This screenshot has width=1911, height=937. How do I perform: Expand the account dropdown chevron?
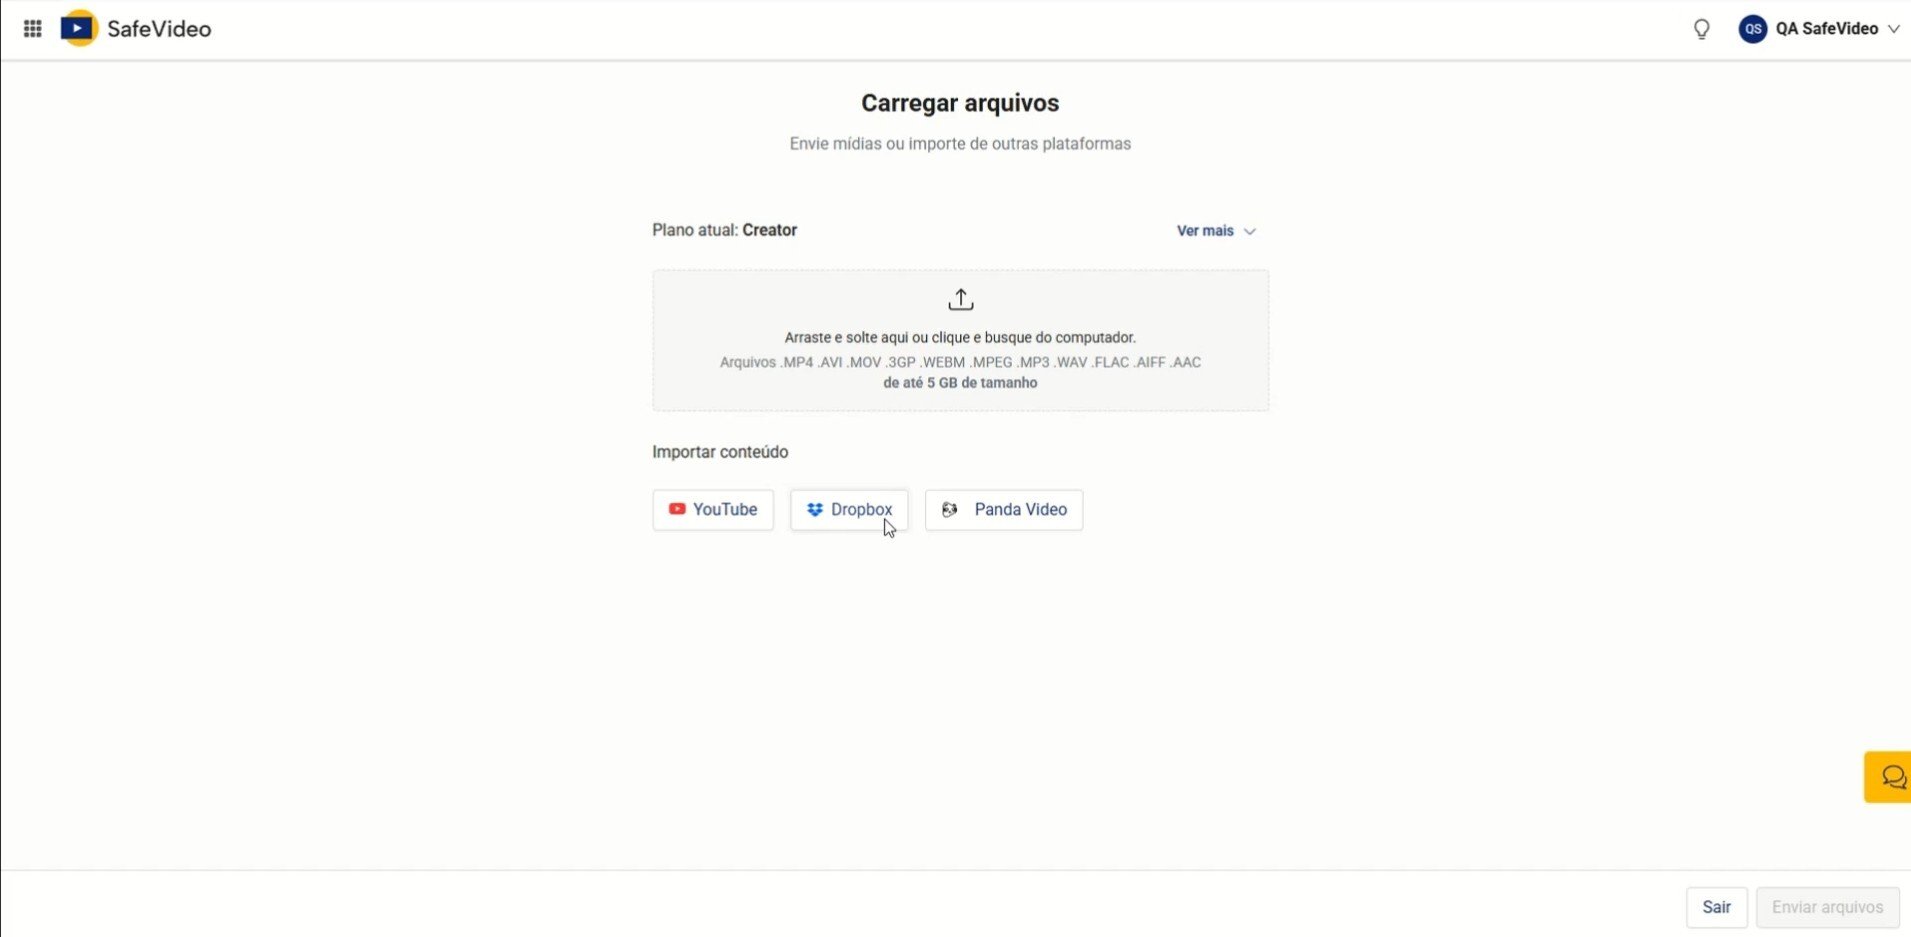[x=1893, y=29]
